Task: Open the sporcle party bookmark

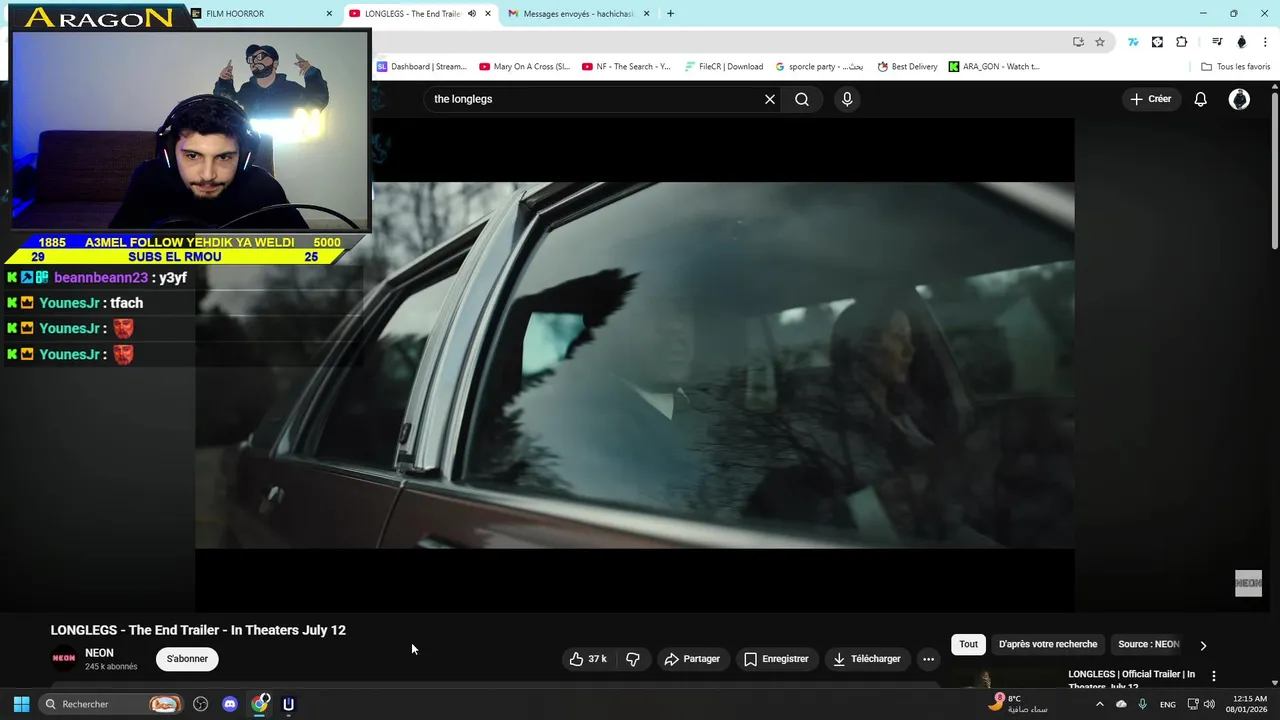Action: tap(819, 67)
